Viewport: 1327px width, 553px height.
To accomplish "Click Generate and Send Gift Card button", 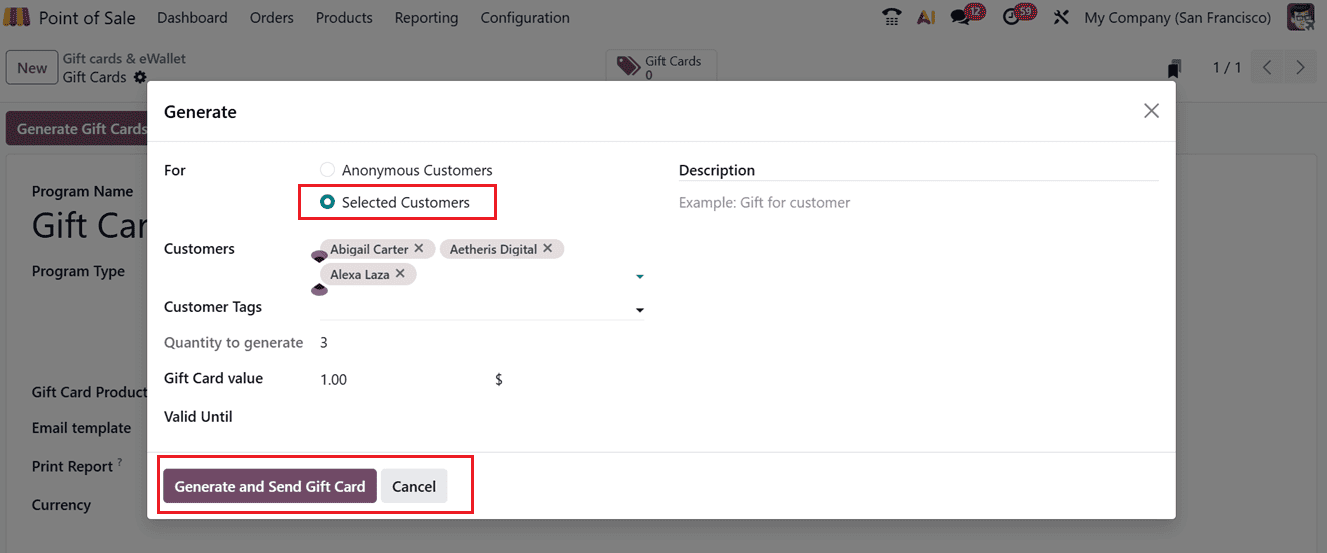I will pyautogui.click(x=270, y=486).
